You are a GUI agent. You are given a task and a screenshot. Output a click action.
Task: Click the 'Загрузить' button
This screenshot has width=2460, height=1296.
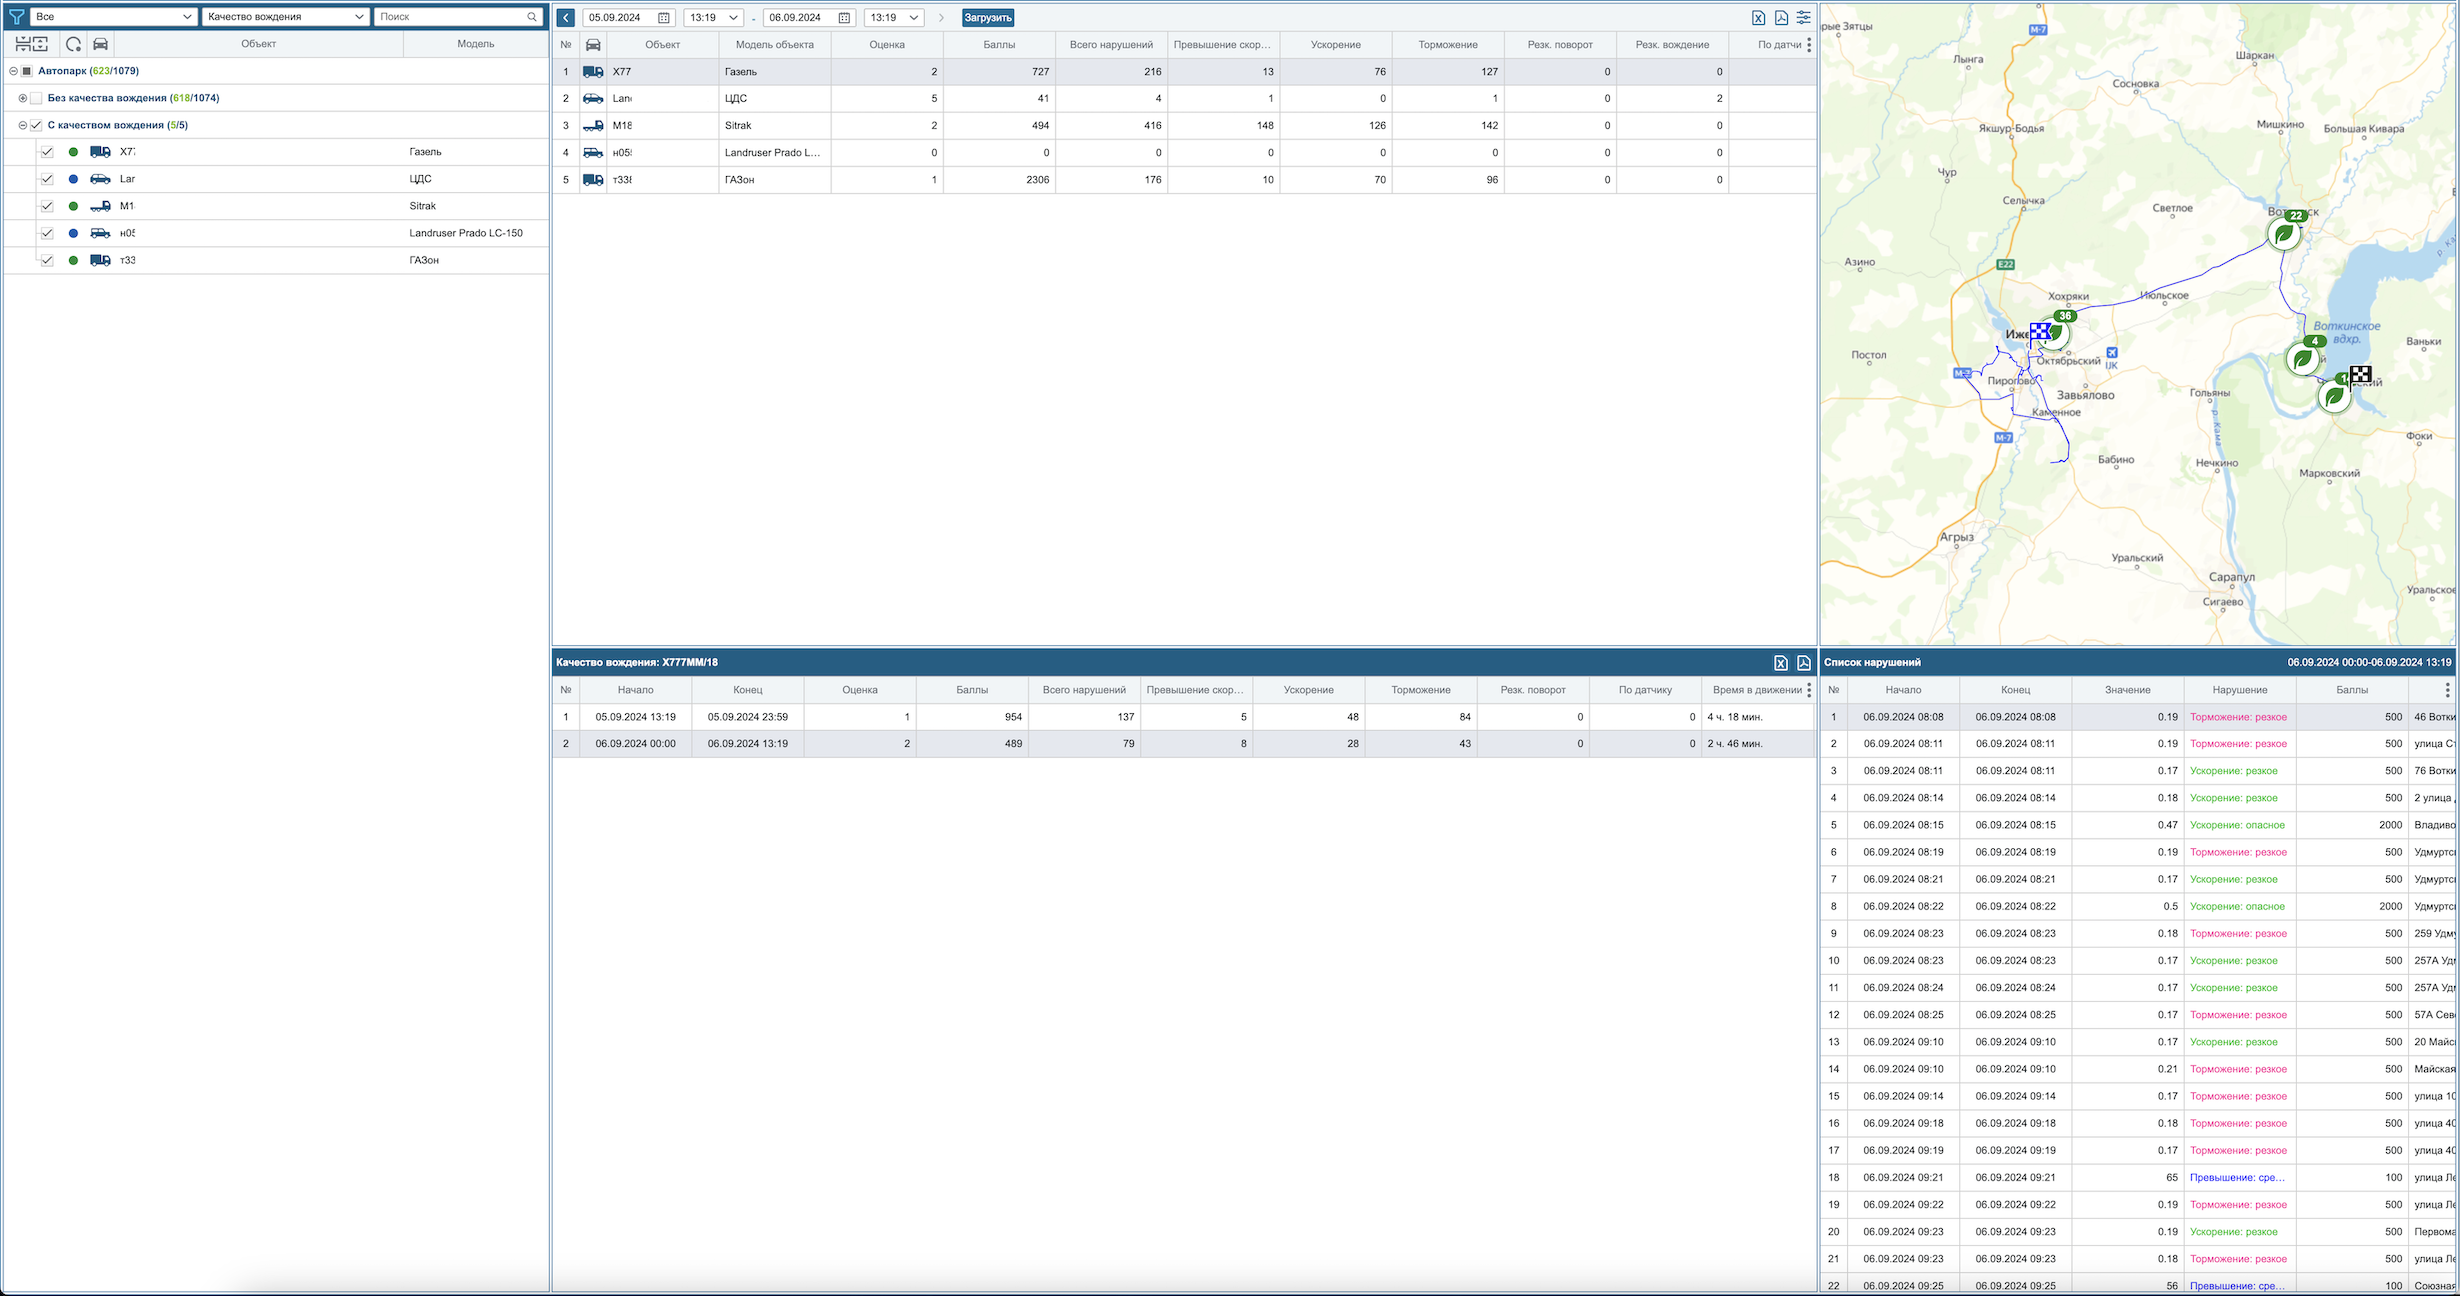click(988, 17)
